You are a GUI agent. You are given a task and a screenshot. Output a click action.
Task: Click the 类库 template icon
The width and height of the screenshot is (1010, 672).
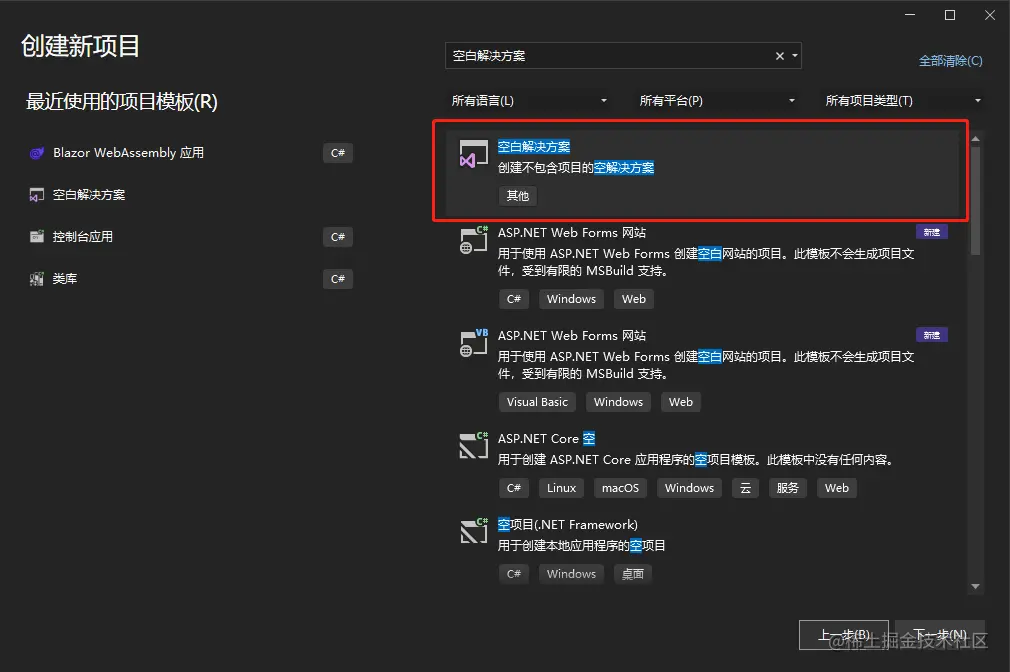click(x=37, y=278)
